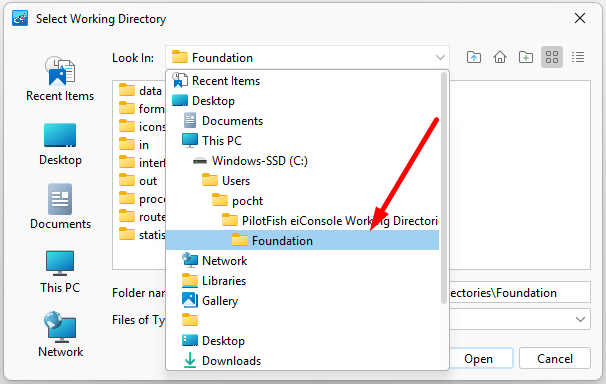Click the Cancel button
The height and width of the screenshot is (384, 606).
tap(555, 359)
